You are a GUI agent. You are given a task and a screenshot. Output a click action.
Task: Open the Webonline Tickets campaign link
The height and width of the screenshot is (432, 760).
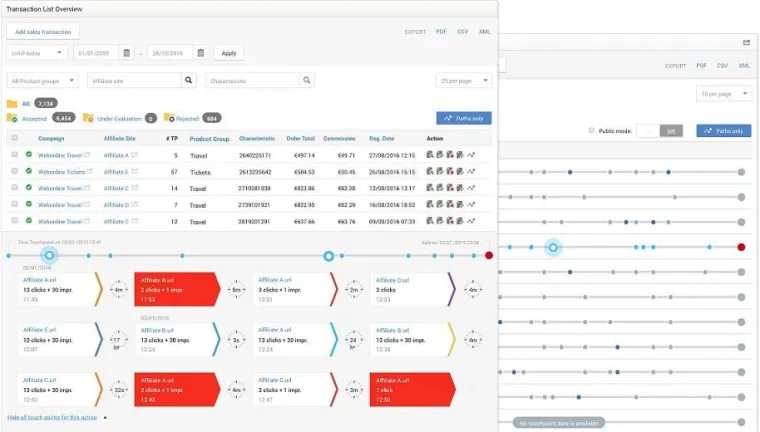(61, 172)
